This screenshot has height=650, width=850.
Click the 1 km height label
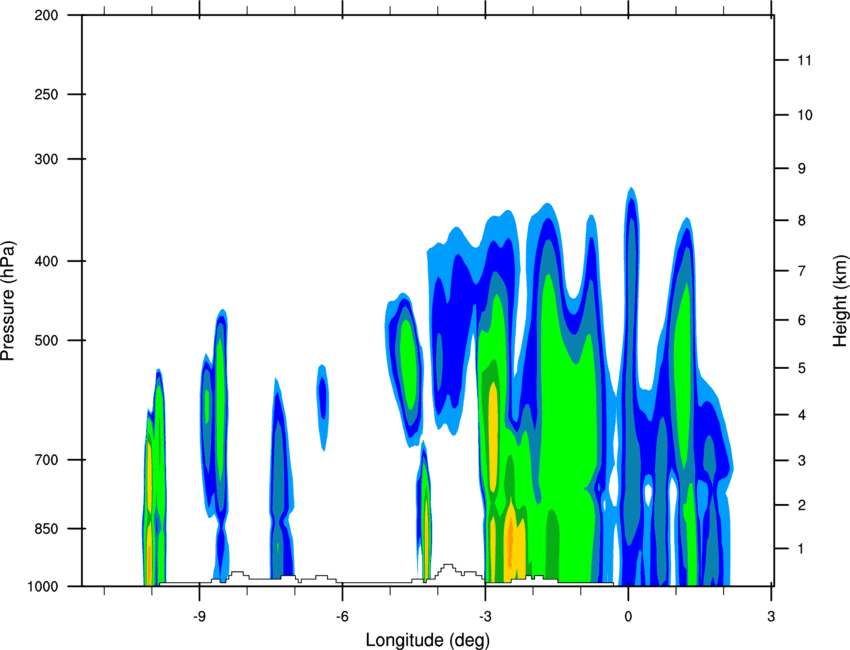click(x=801, y=549)
